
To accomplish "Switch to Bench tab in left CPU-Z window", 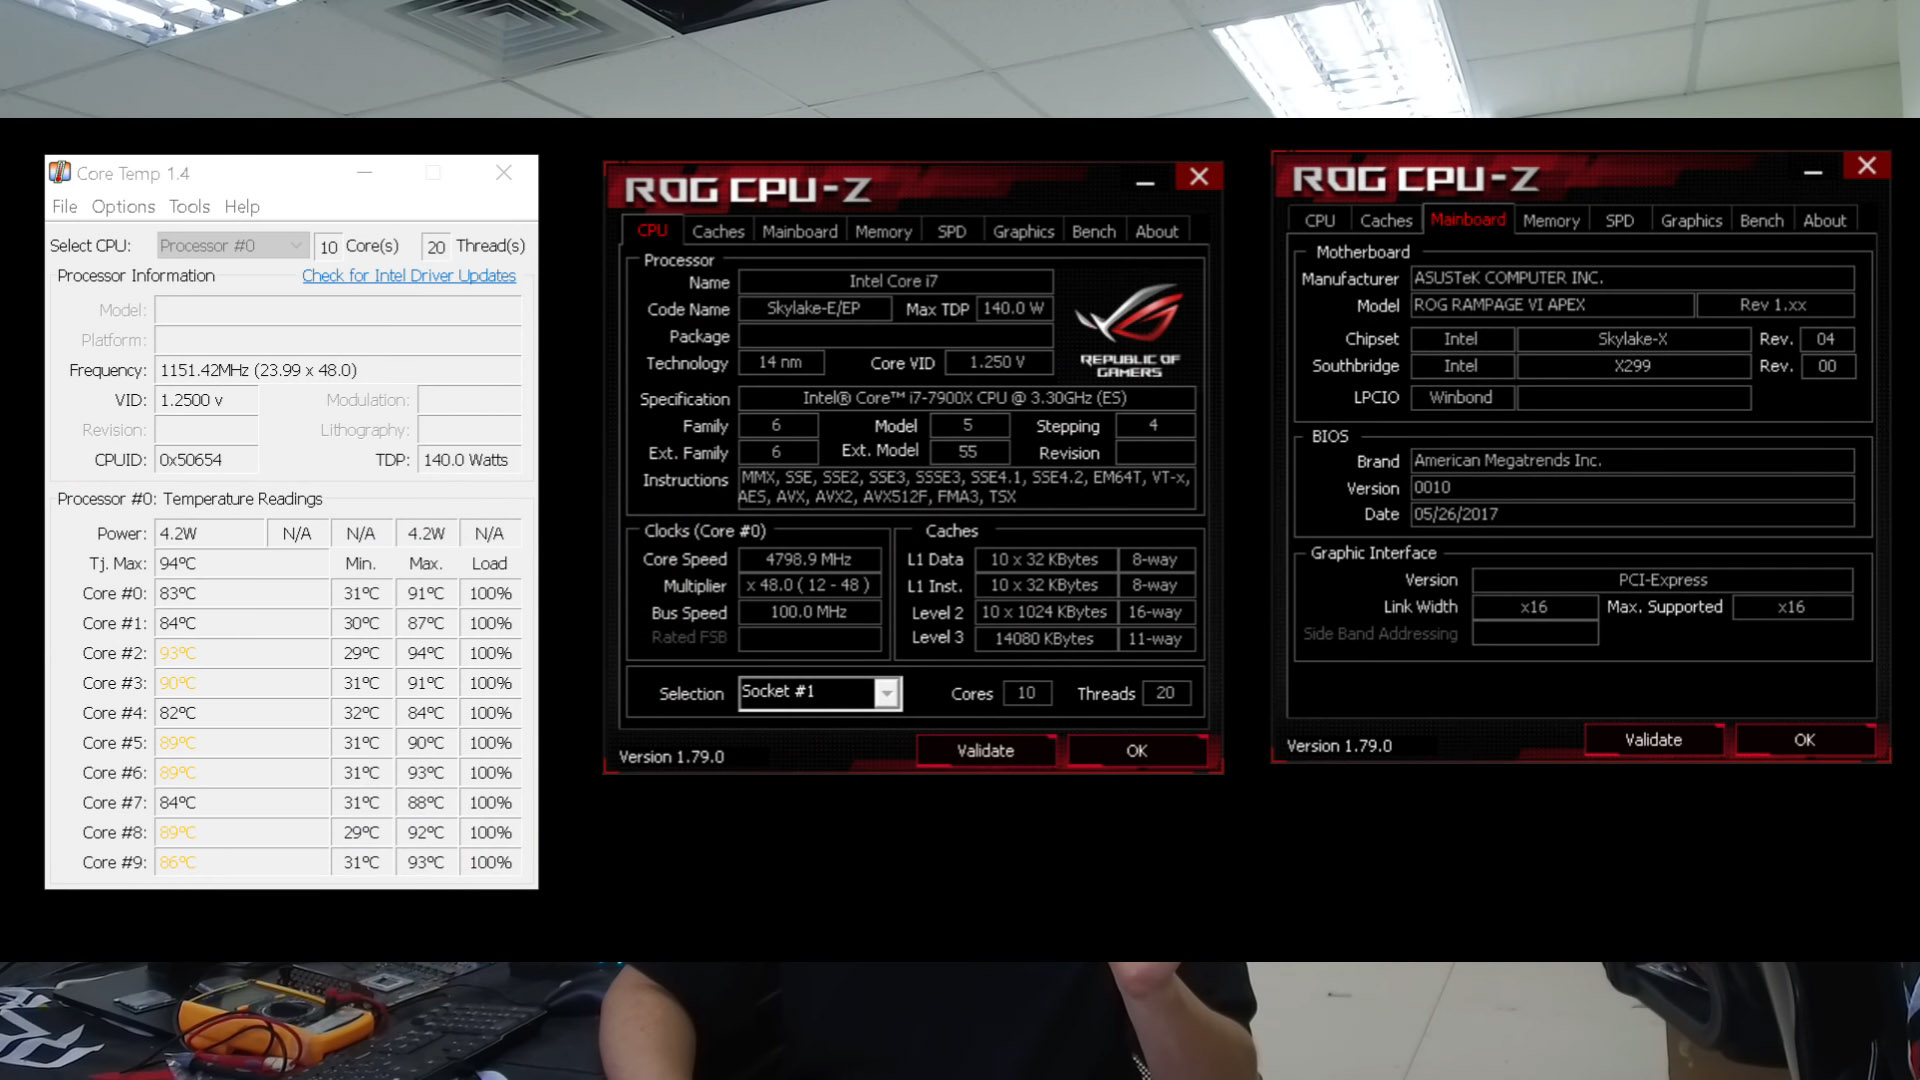I will (1094, 232).
